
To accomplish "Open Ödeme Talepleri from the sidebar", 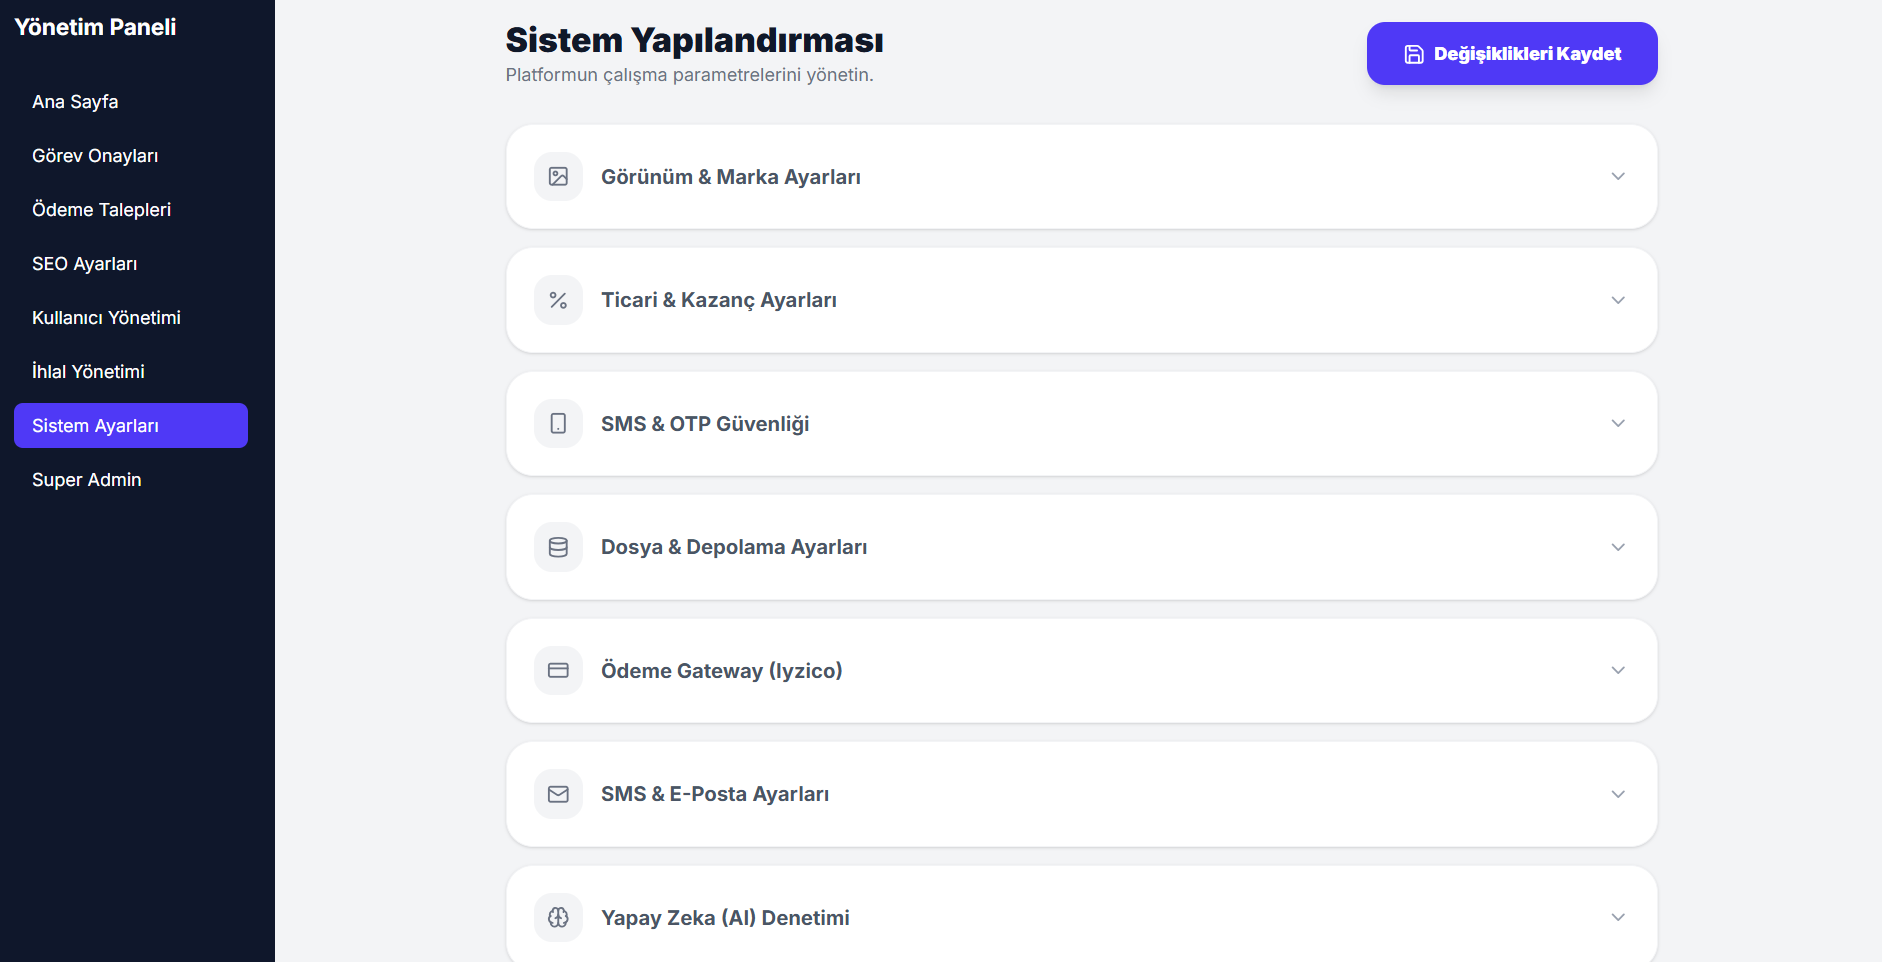I will point(101,210).
